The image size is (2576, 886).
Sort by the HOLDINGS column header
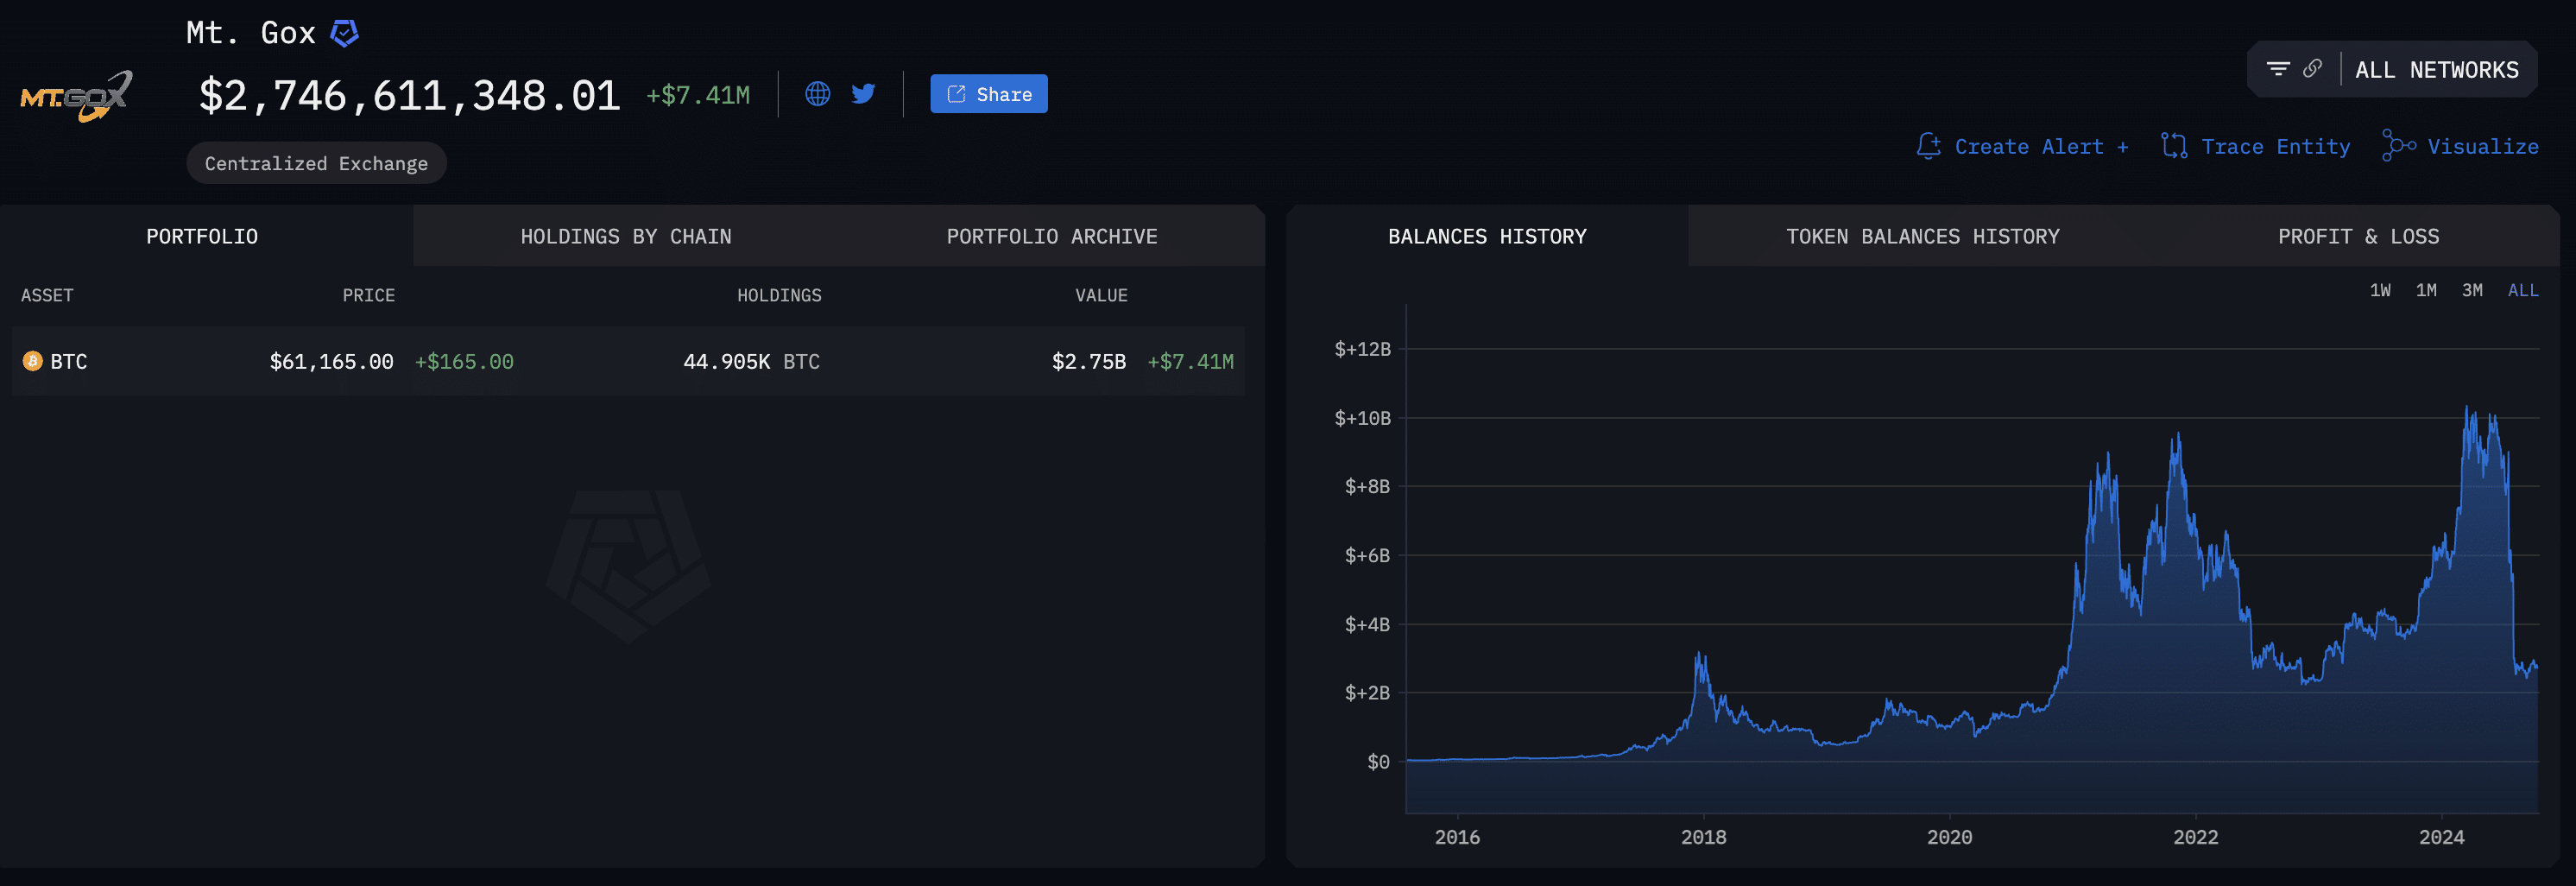[779, 295]
